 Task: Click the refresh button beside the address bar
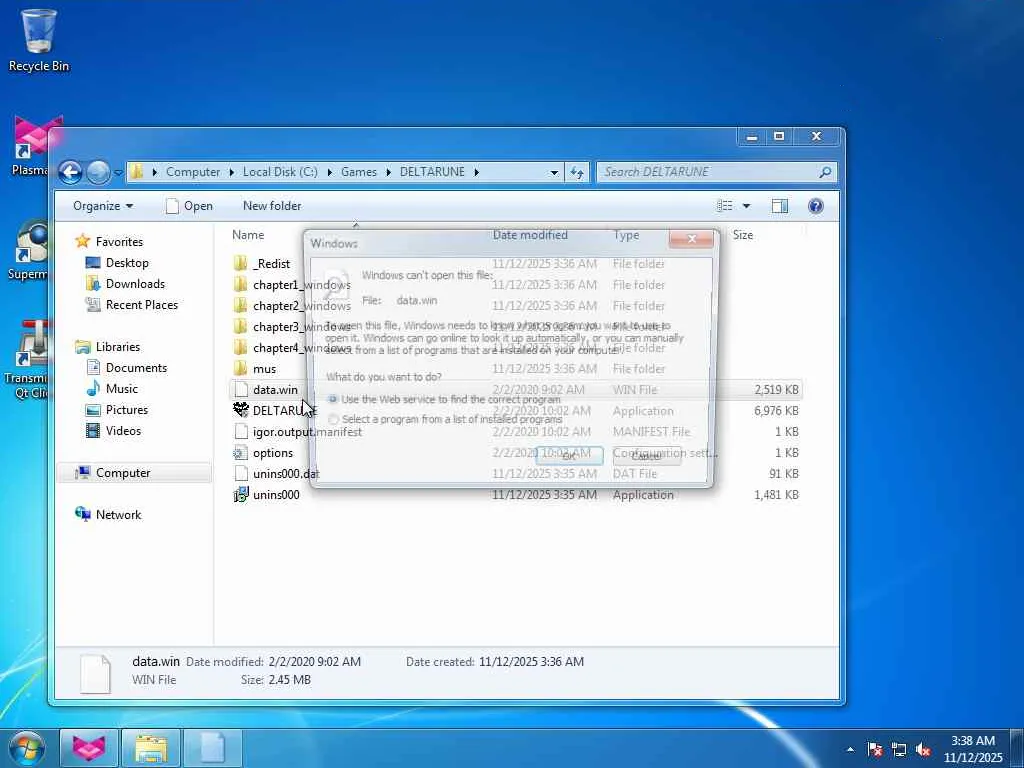577,172
